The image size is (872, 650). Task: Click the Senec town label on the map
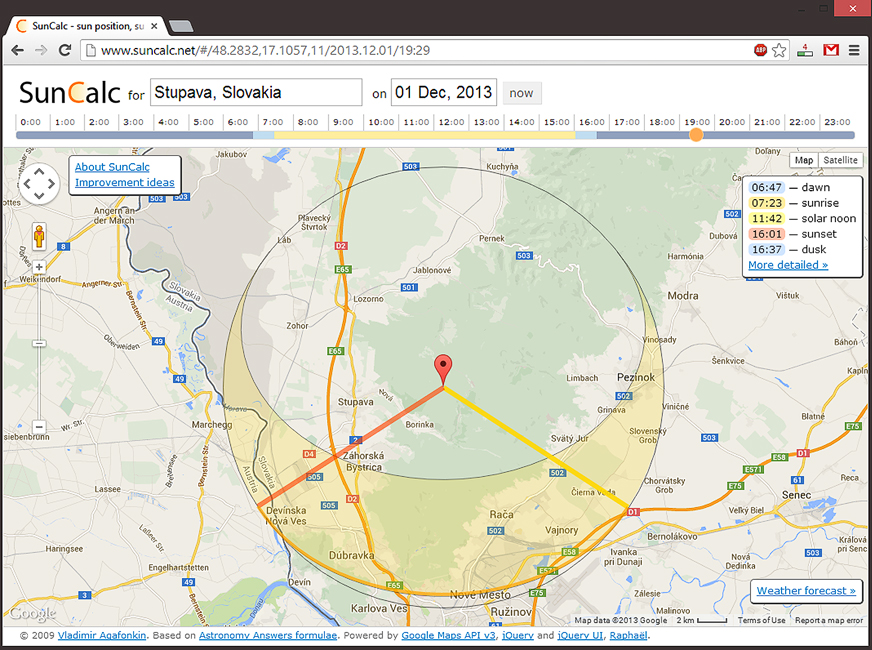(796, 495)
